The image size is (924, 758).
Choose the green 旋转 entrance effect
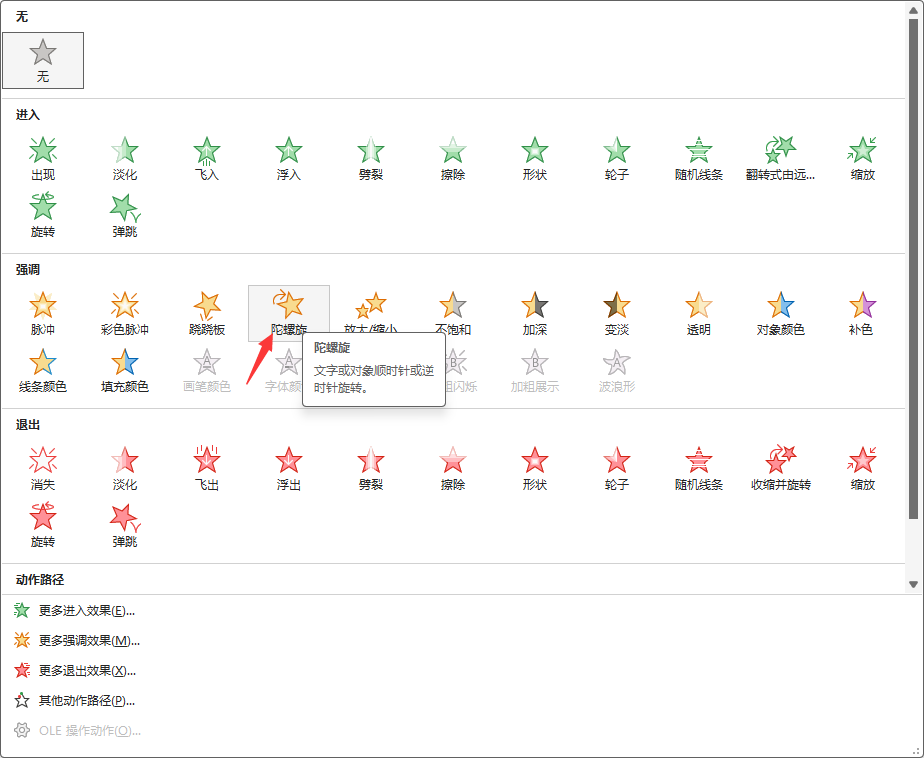coord(43,216)
